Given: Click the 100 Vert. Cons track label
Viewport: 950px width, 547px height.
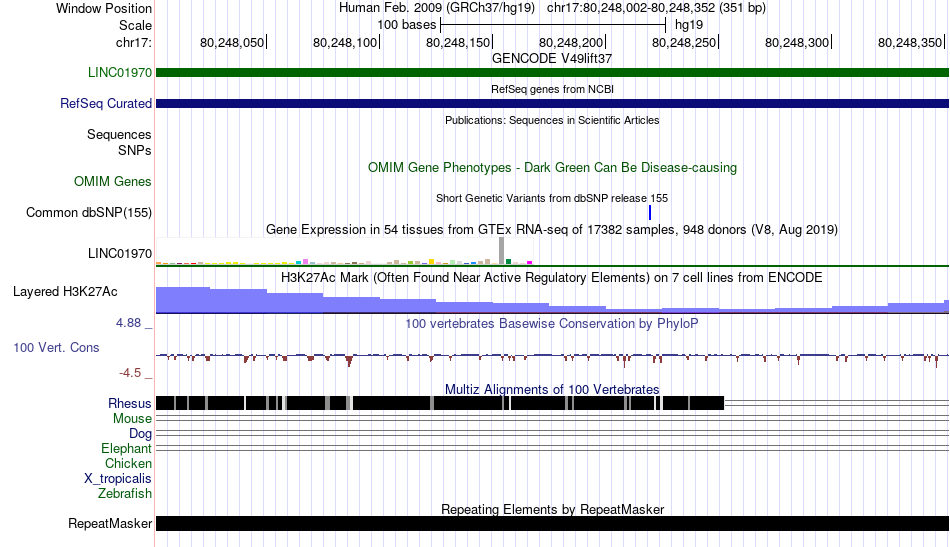Looking at the screenshot, I should click(x=56, y=348).
